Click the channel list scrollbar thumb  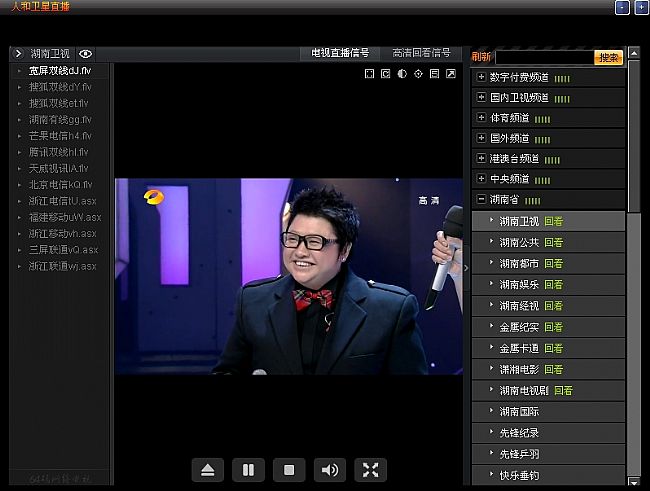(x=634, y=136)
